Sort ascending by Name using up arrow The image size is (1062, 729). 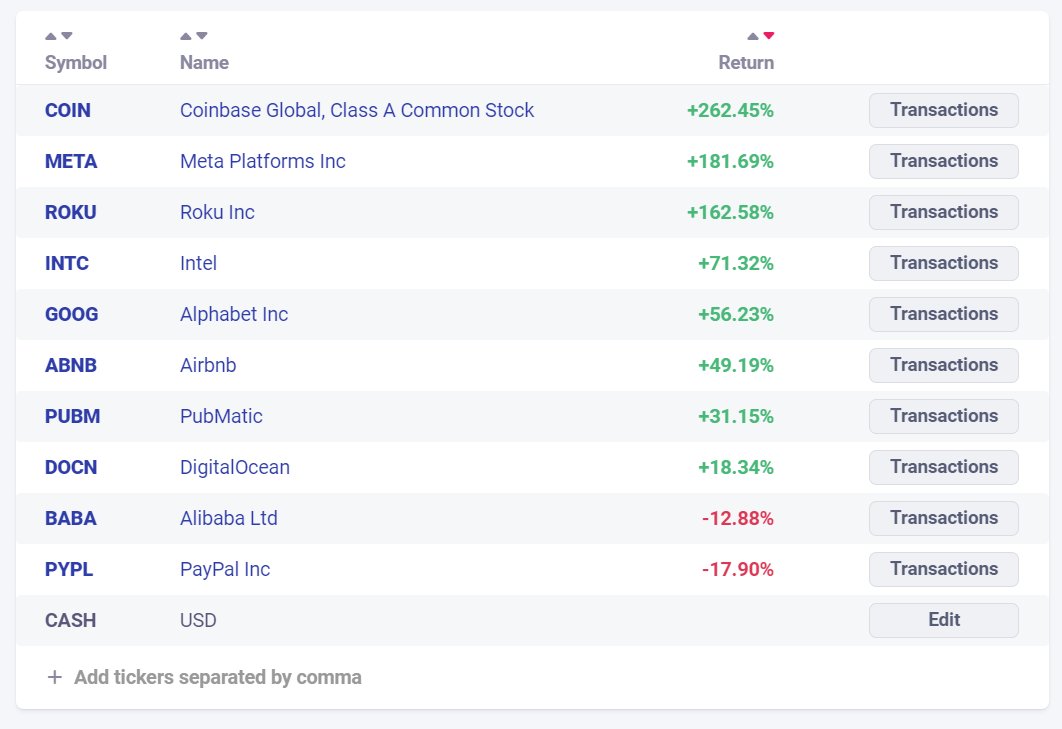tap(186, 36)
